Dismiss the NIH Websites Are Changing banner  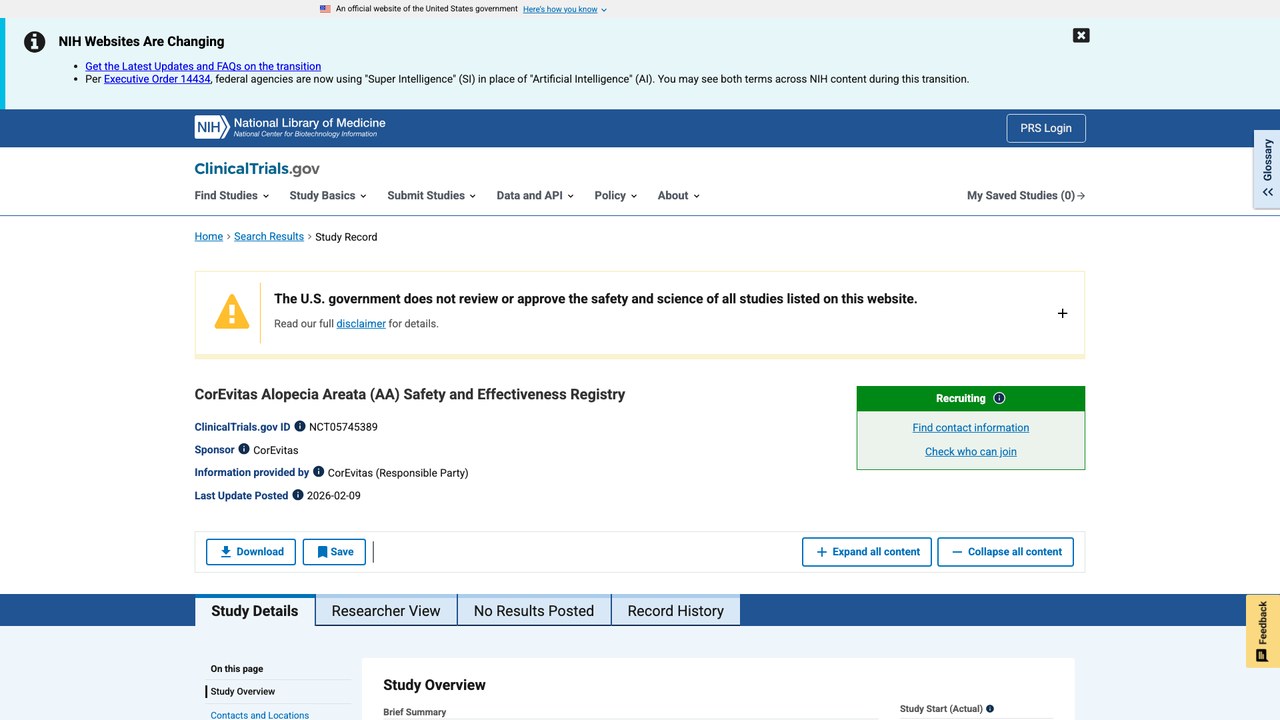click(1081, 35)
